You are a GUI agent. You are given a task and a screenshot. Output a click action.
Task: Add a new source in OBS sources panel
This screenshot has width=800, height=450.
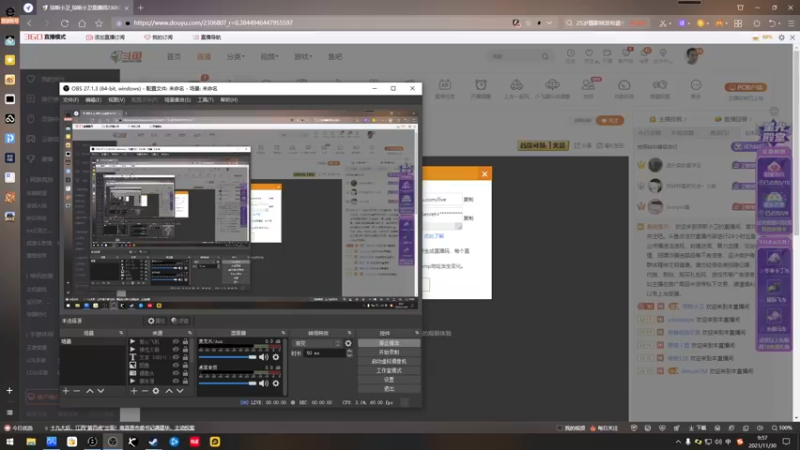(x=134, y=391)
